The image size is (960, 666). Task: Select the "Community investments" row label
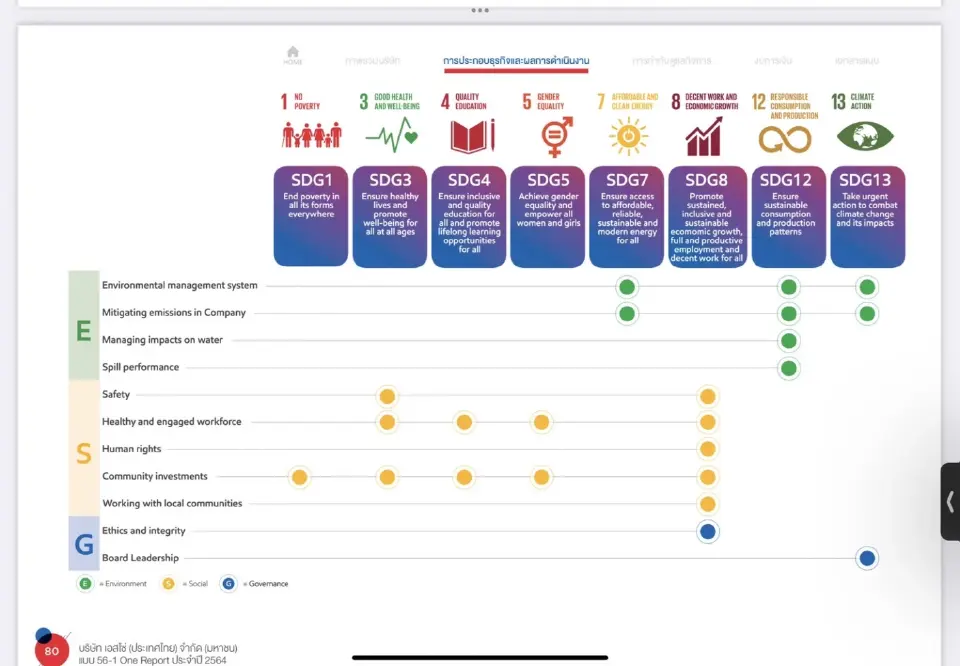155,476
